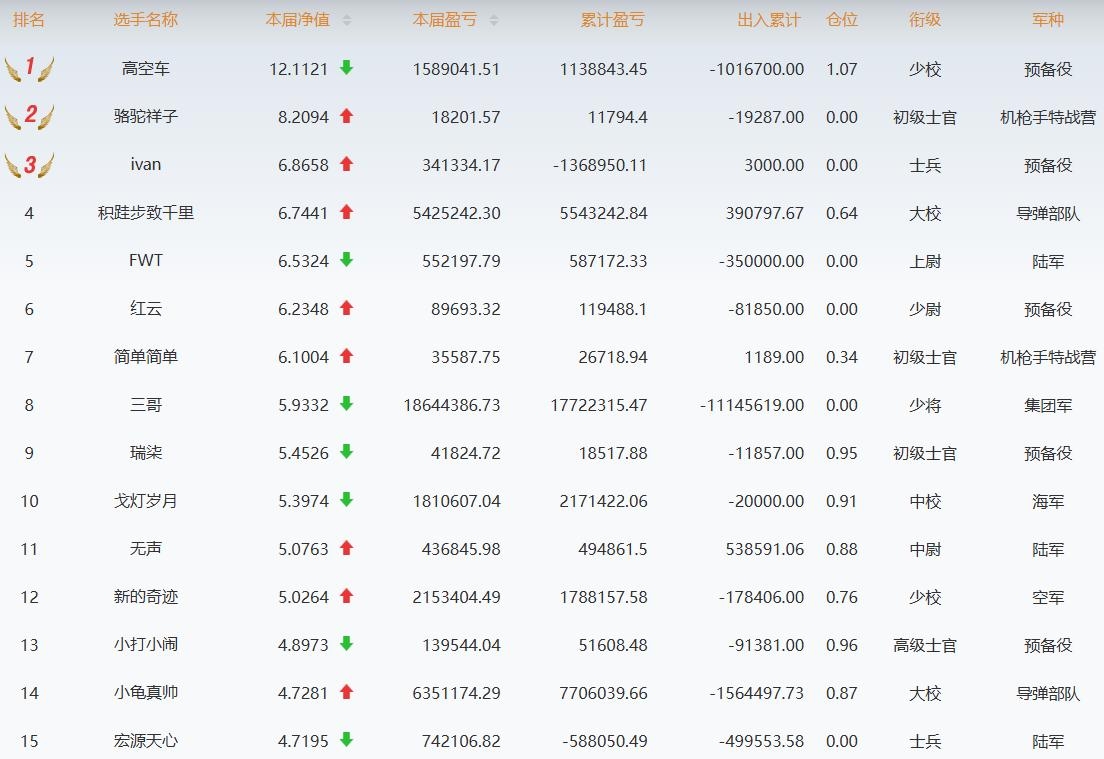
Task: Click green down arrow next to 5.9332
Action: [347, 404]
